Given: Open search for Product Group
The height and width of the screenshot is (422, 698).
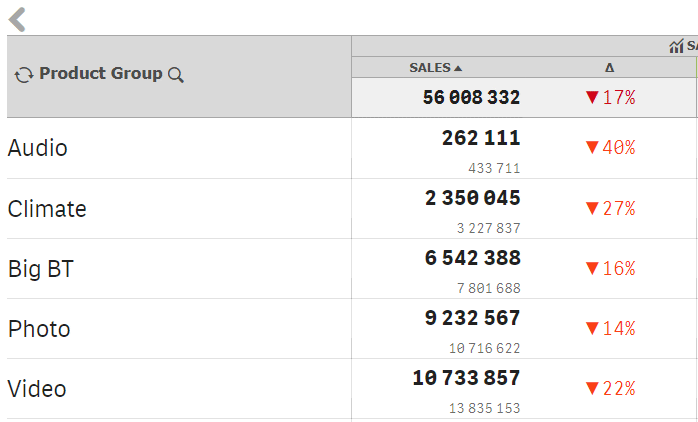Looking at the screenshot, I should [x=176, y=75].
